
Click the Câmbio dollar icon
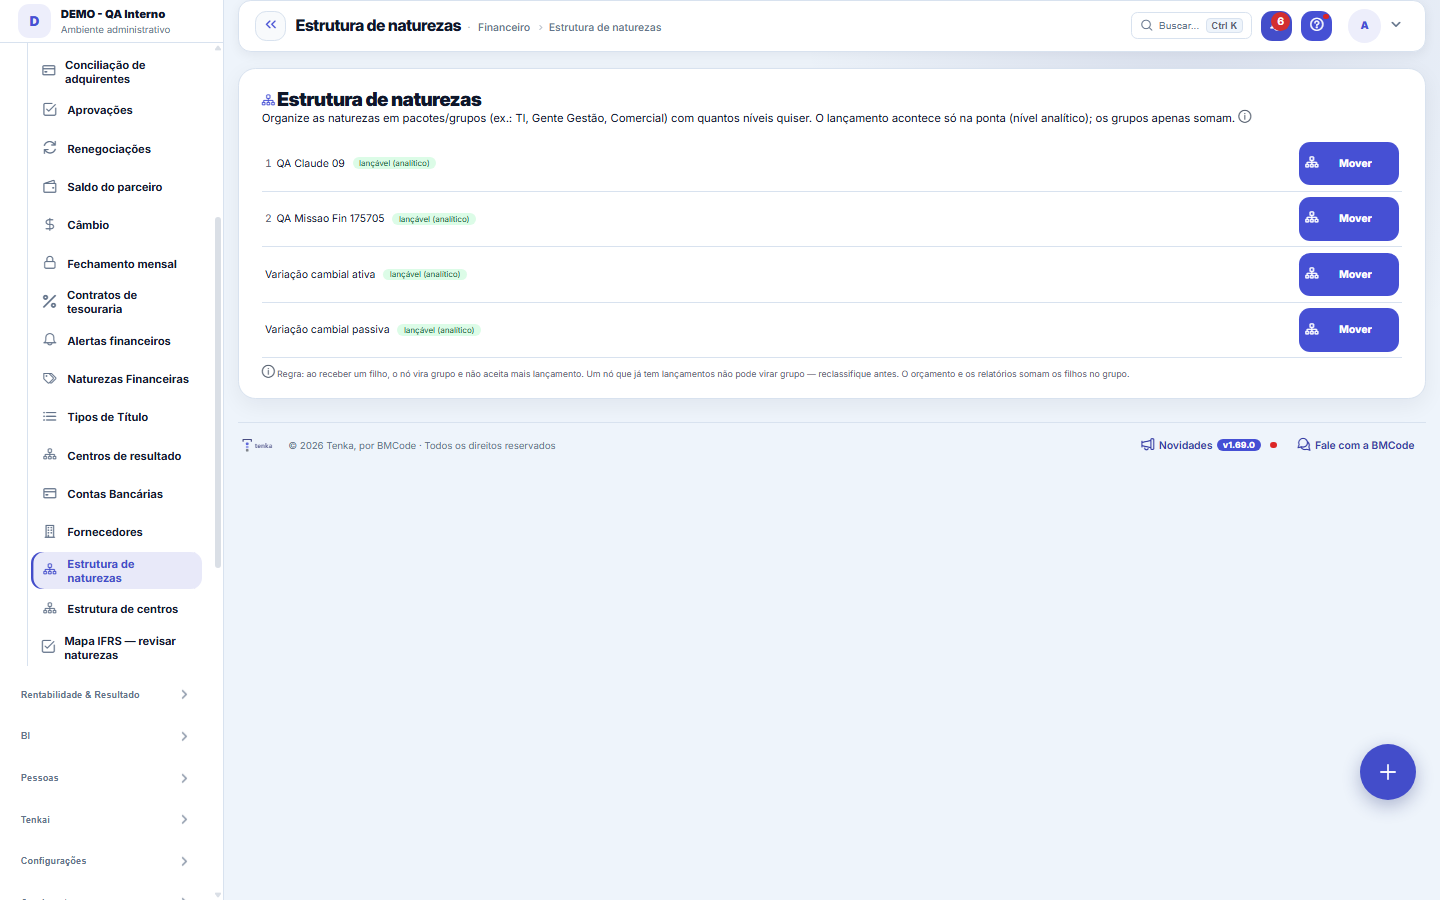50,225
